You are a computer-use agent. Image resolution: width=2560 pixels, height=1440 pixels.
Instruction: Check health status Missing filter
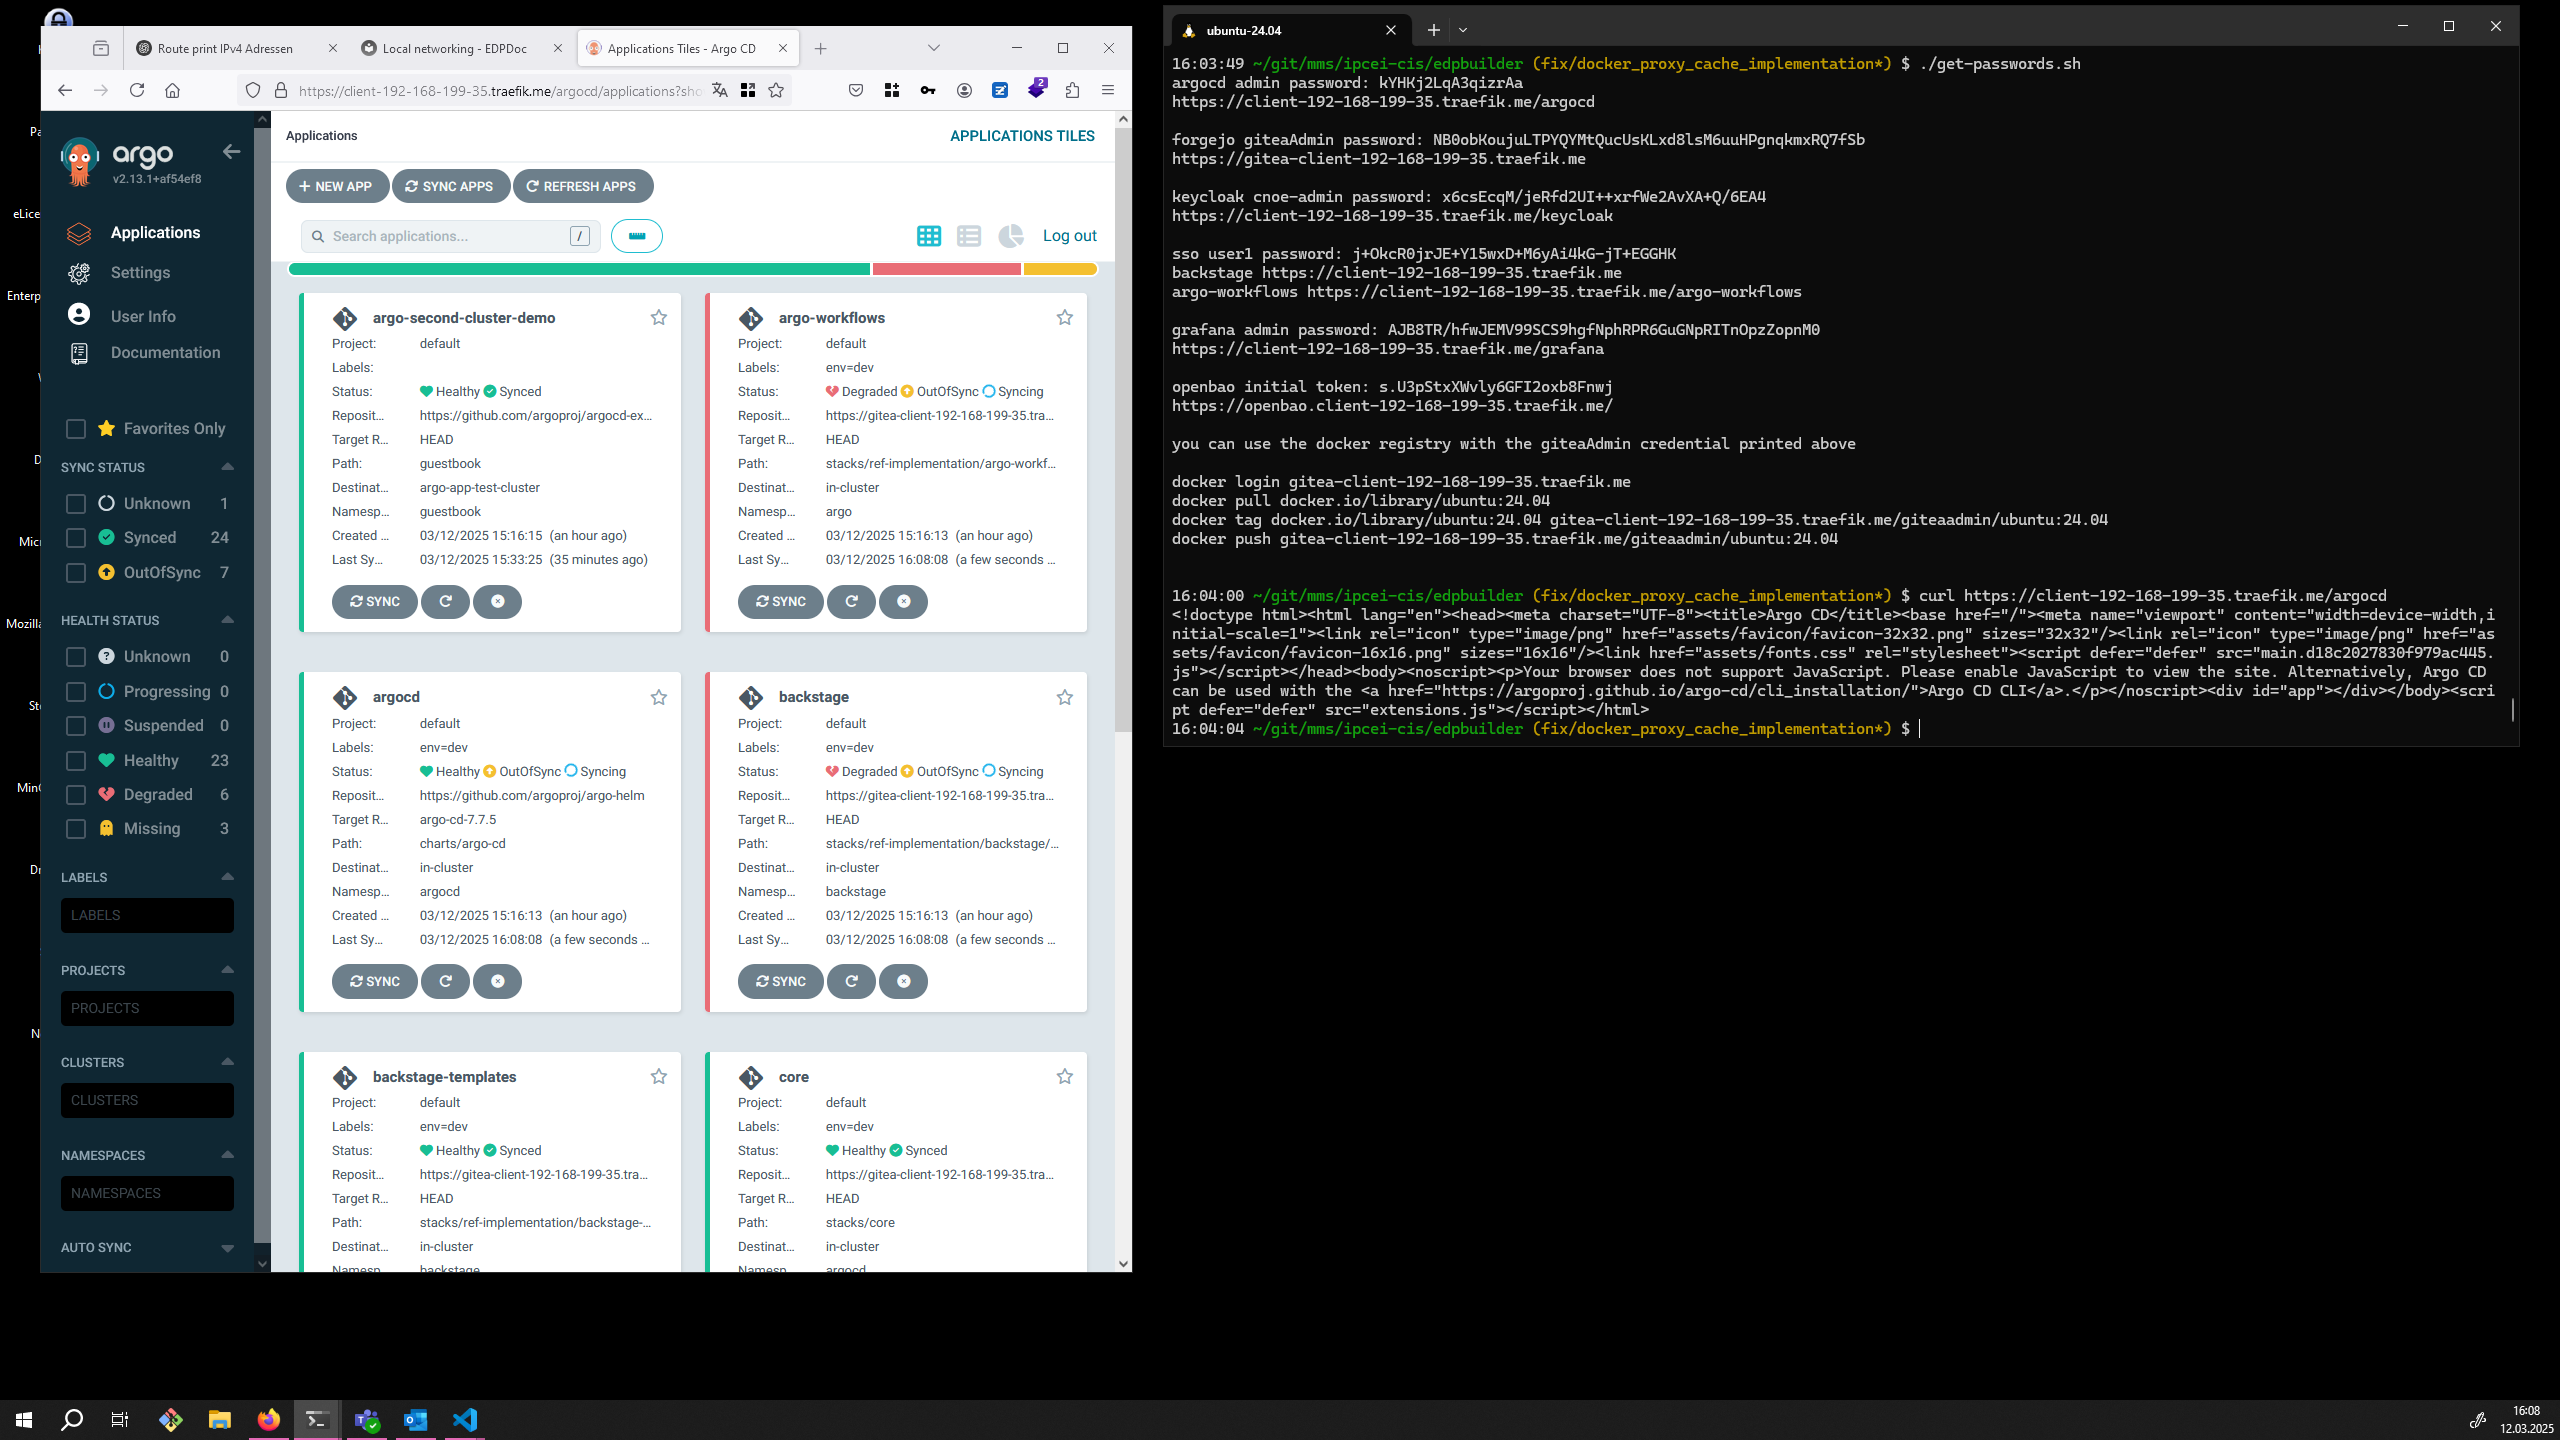tap(76, 829)
